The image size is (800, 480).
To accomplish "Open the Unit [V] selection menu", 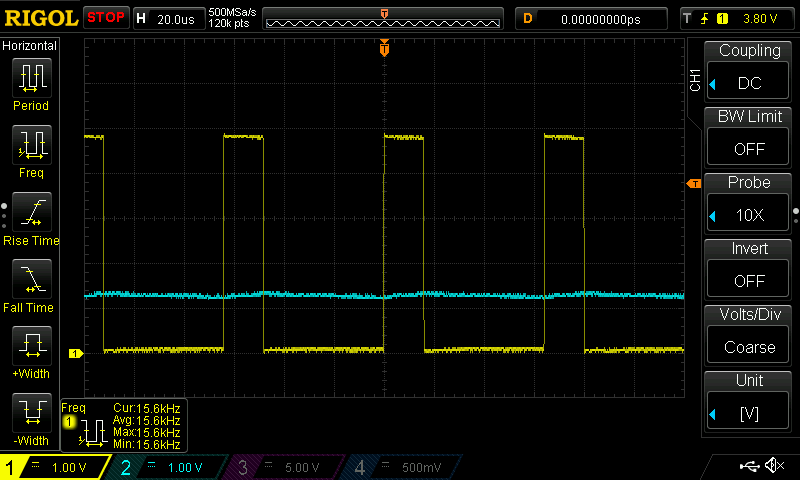I will [x=748, y=412].
